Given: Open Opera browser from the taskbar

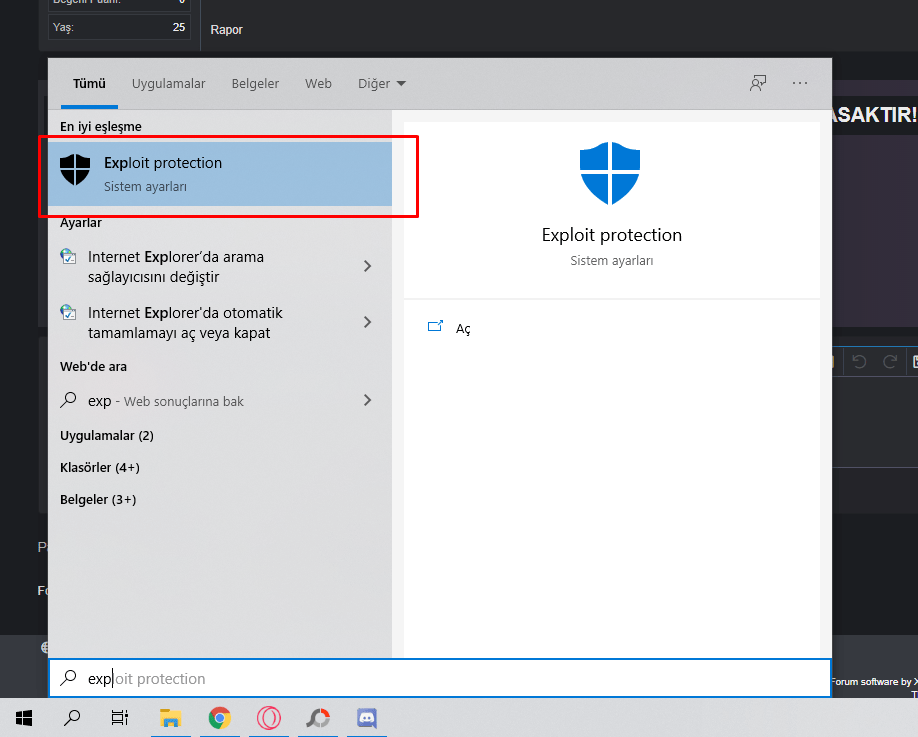Looking at the screenshot, I should pos(269,718).
